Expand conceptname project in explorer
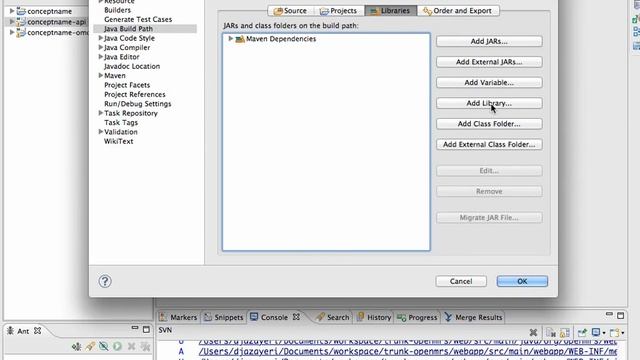Image resolution: width=640 pixels, height=360 pixels. 12,11
